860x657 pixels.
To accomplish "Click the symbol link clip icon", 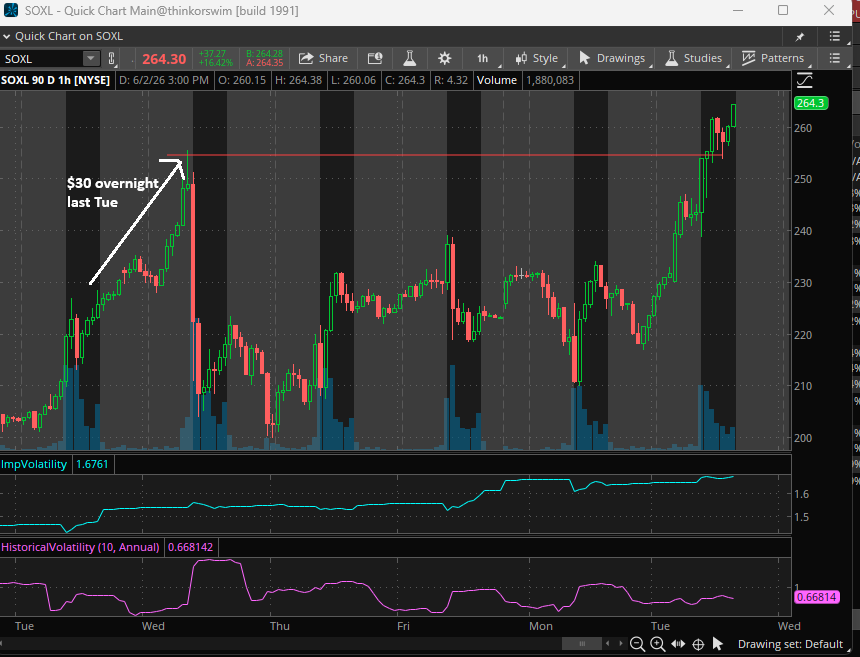I will point(111,59).
